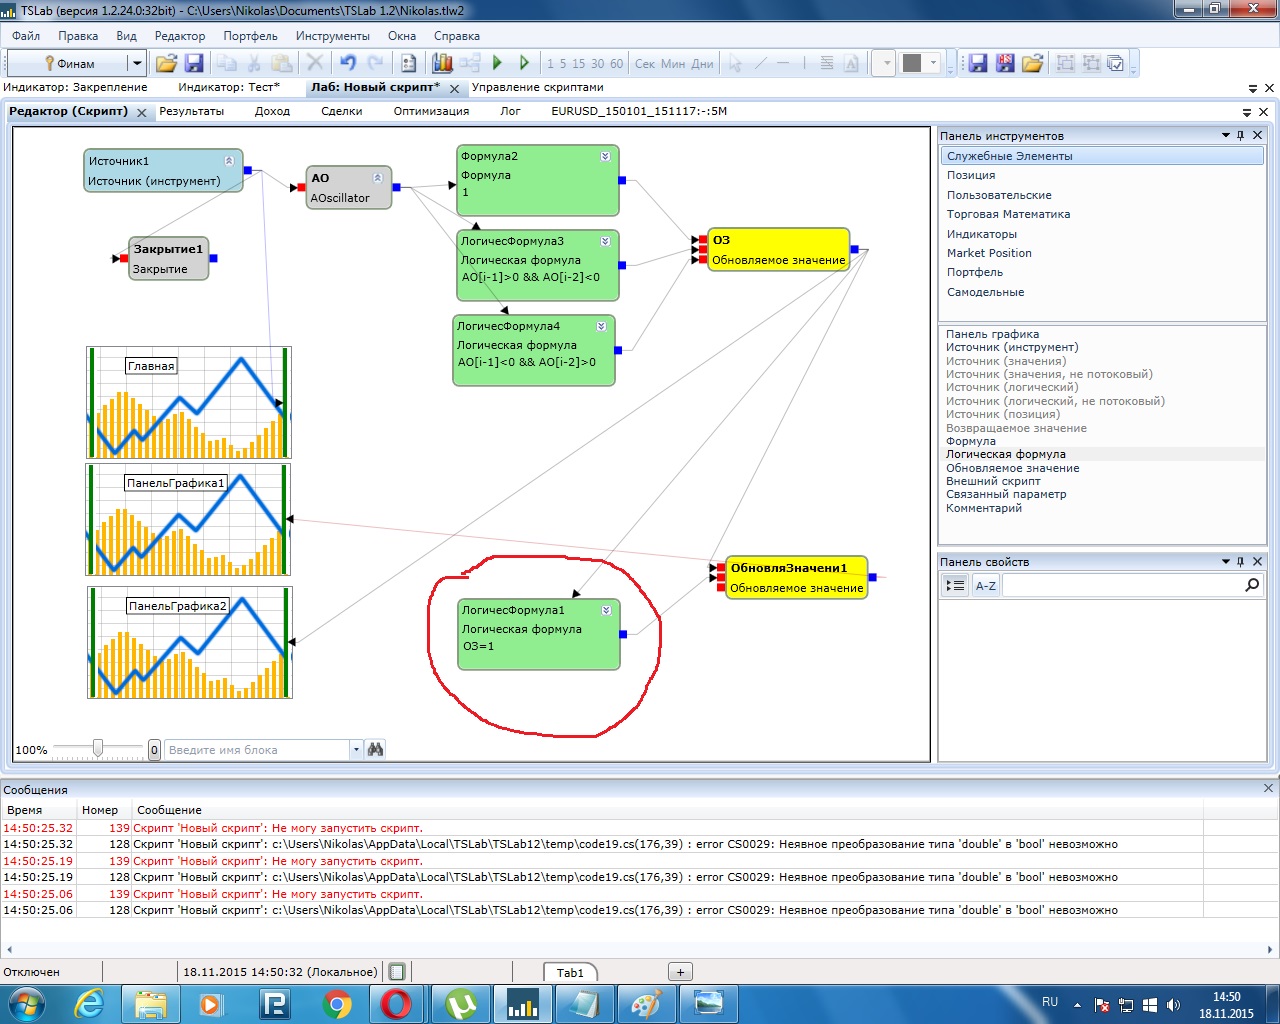Open the Инструменты menu
Viewport: 1280px width, 1024px height.
tap(332, 36)
